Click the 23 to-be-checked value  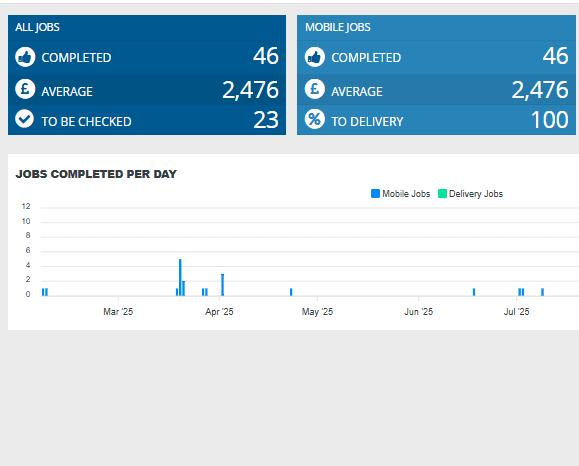[266, 120]
